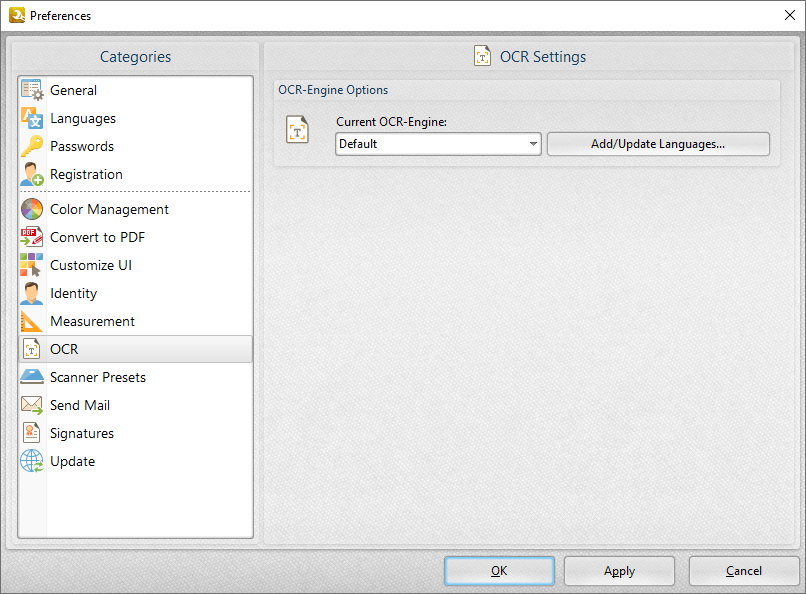Select the OCR page icon

tap(32, 349)
